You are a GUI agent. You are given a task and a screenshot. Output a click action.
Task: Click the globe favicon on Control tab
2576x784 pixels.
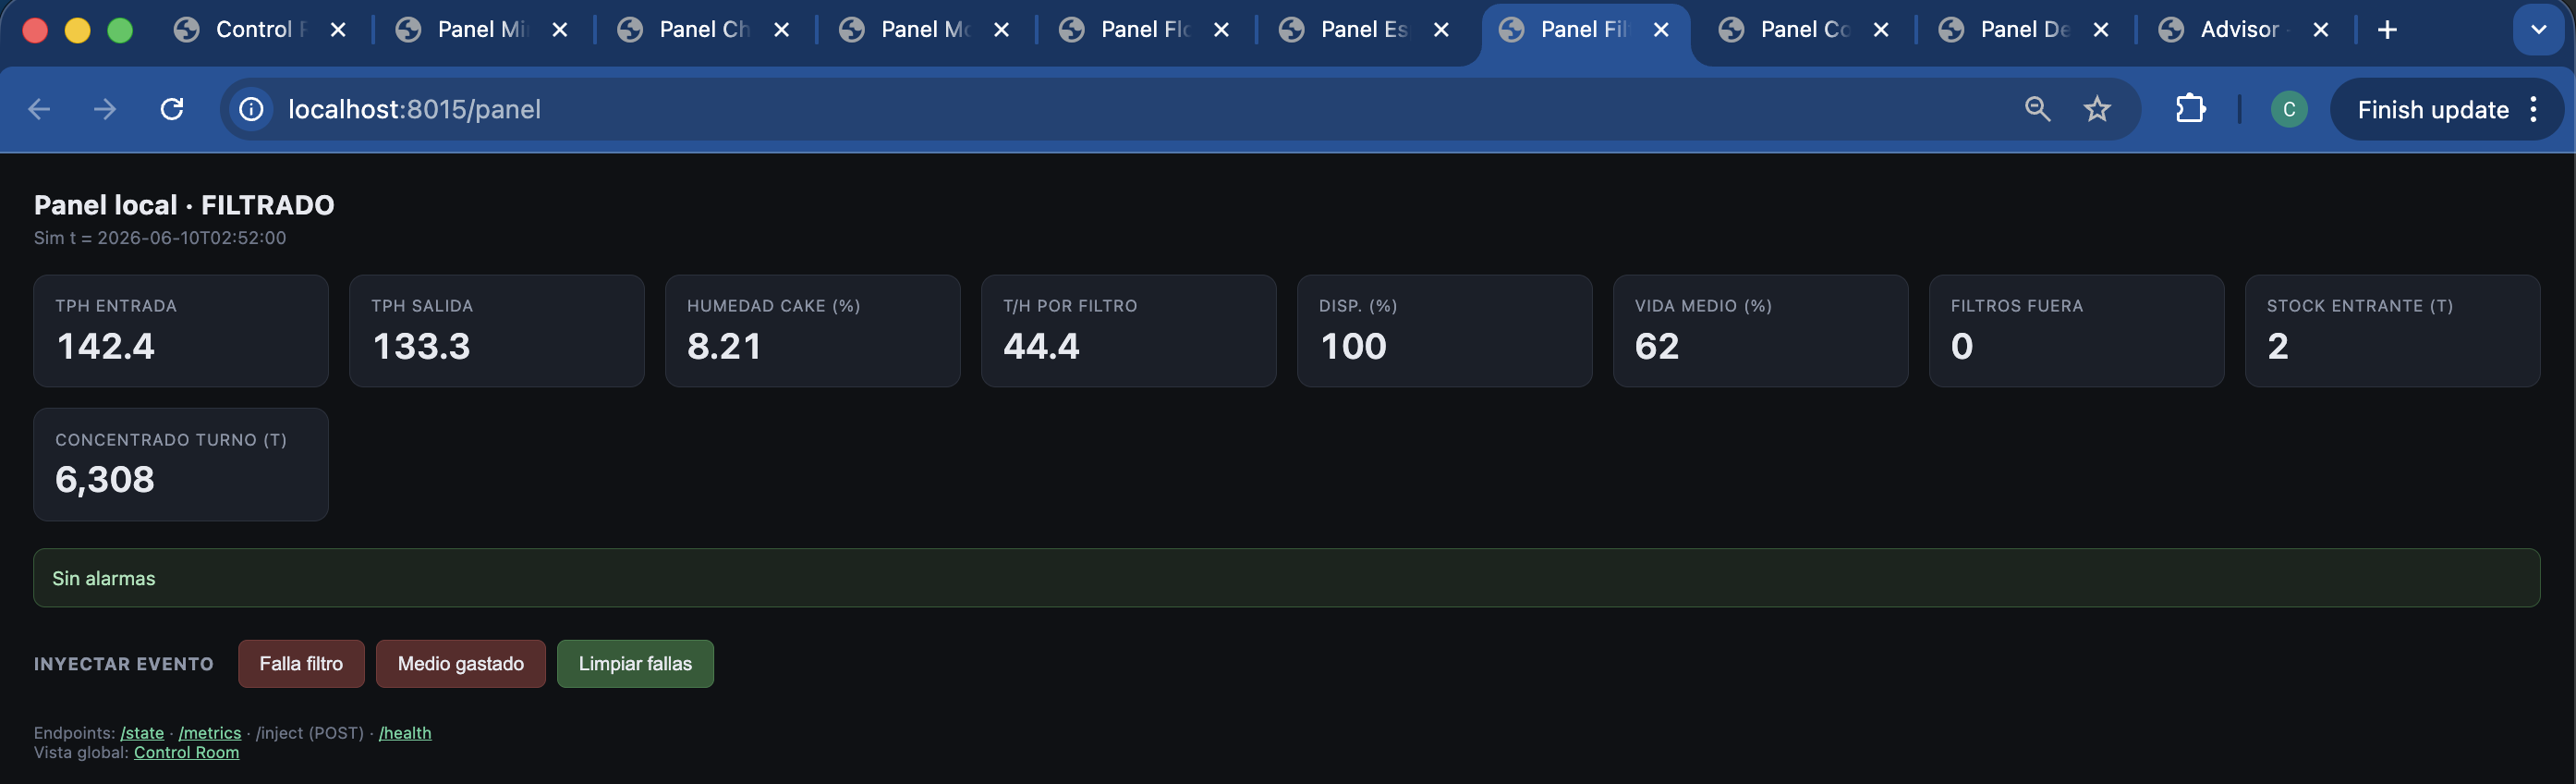(x=186, y=30)
